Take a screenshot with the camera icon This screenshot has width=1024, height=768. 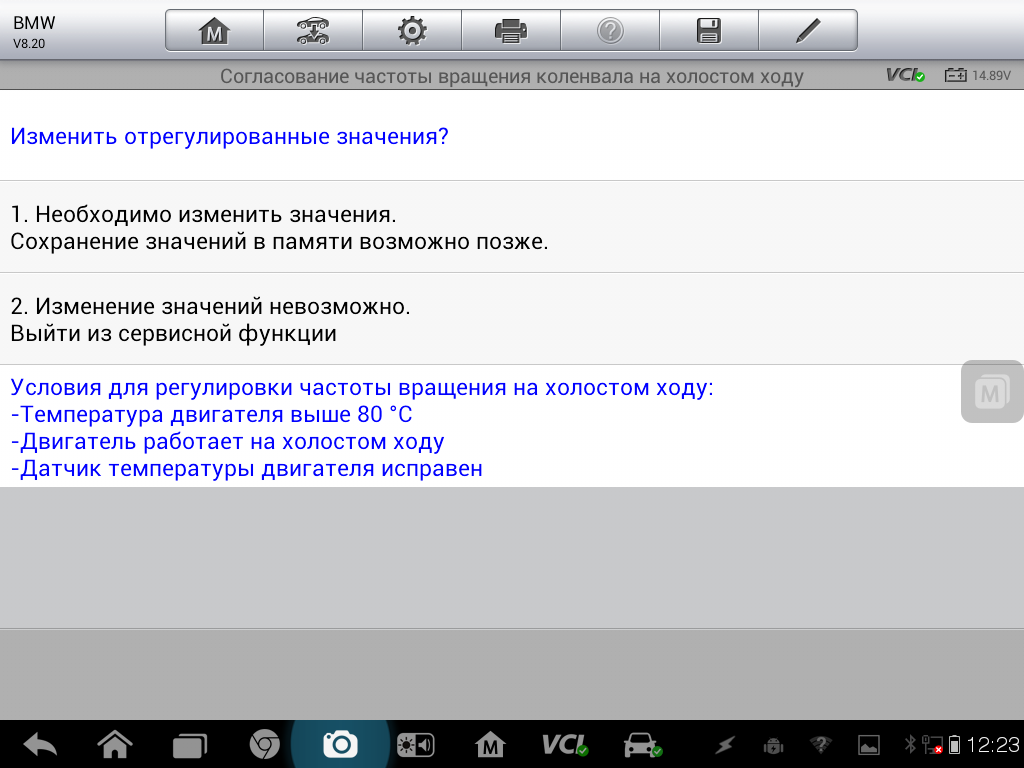click(340, 744)
